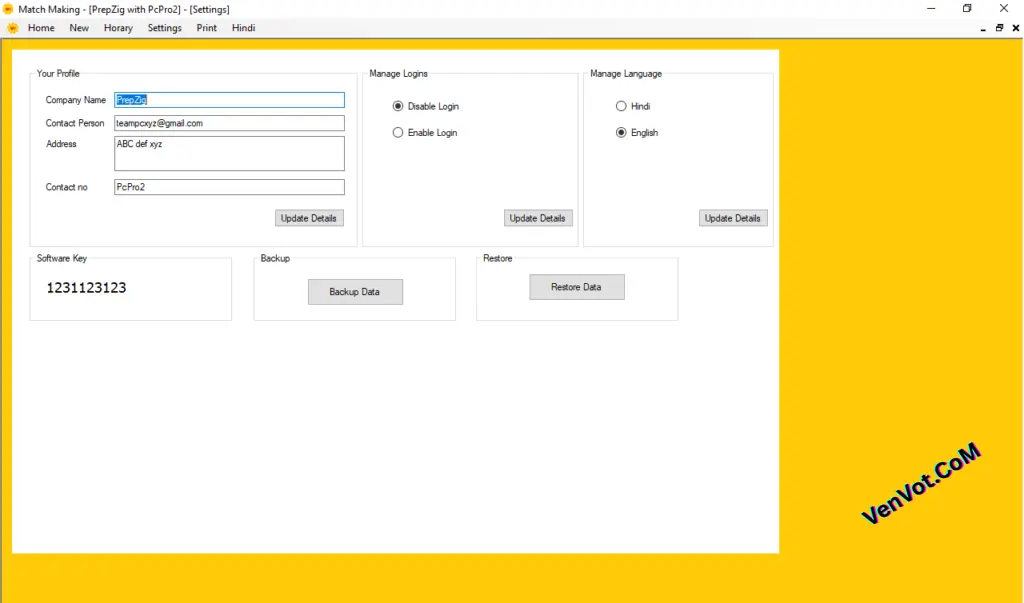
Task: Click inside the Address text area
Action: point(229,154)
